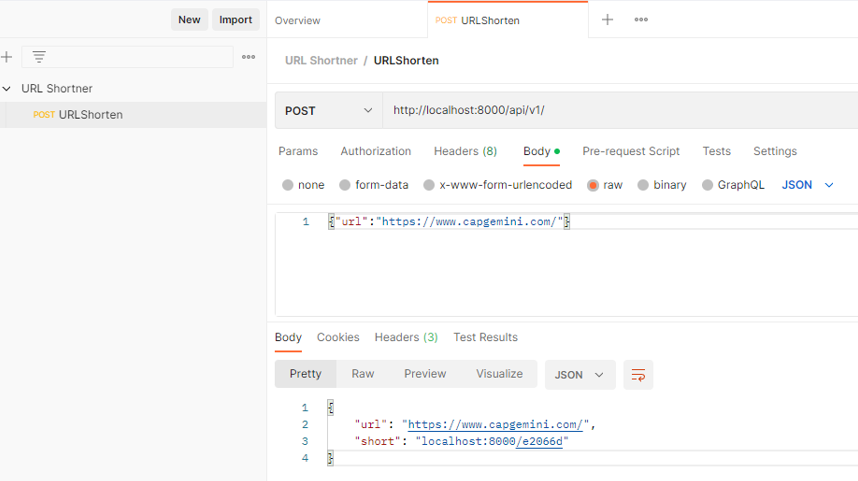Image resolution: width=858 pixels, height=481 pixels.
Task: Collapse the URL Shortner collection
Action: pyautogui.click(x=7, y=89)
